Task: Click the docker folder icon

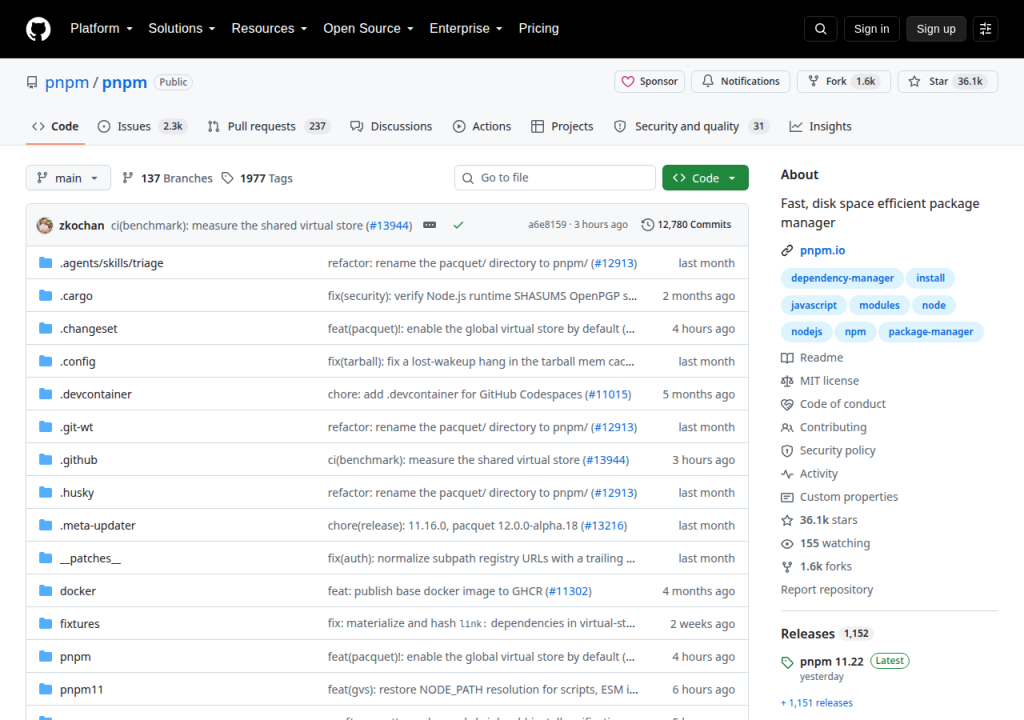Action: click(x=46, y=591)
